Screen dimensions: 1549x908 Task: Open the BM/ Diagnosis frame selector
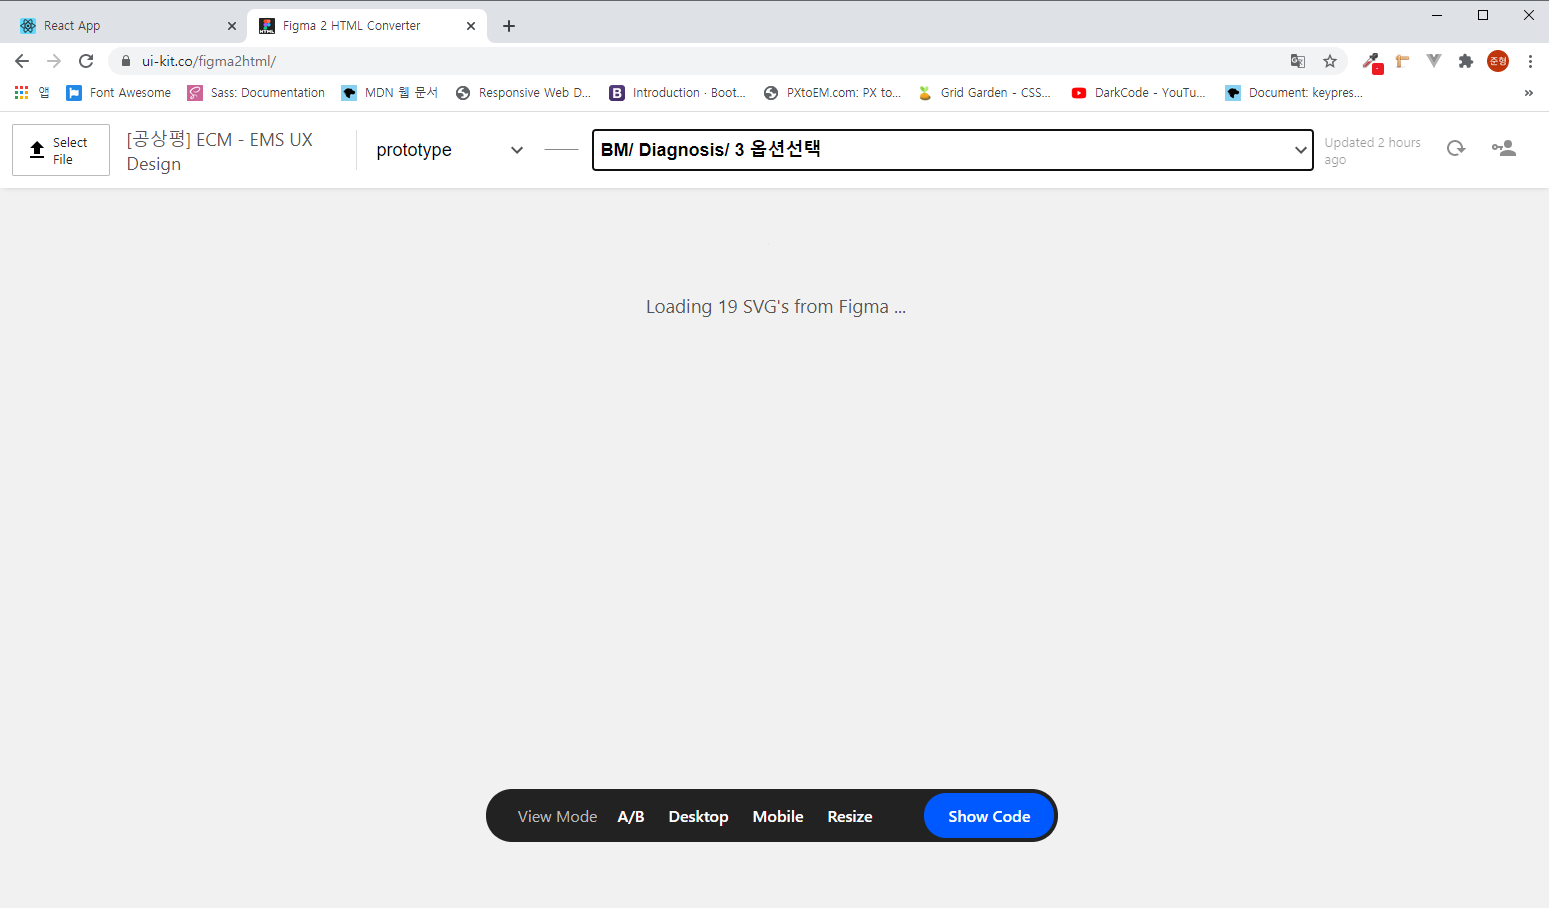coord(951,150)
